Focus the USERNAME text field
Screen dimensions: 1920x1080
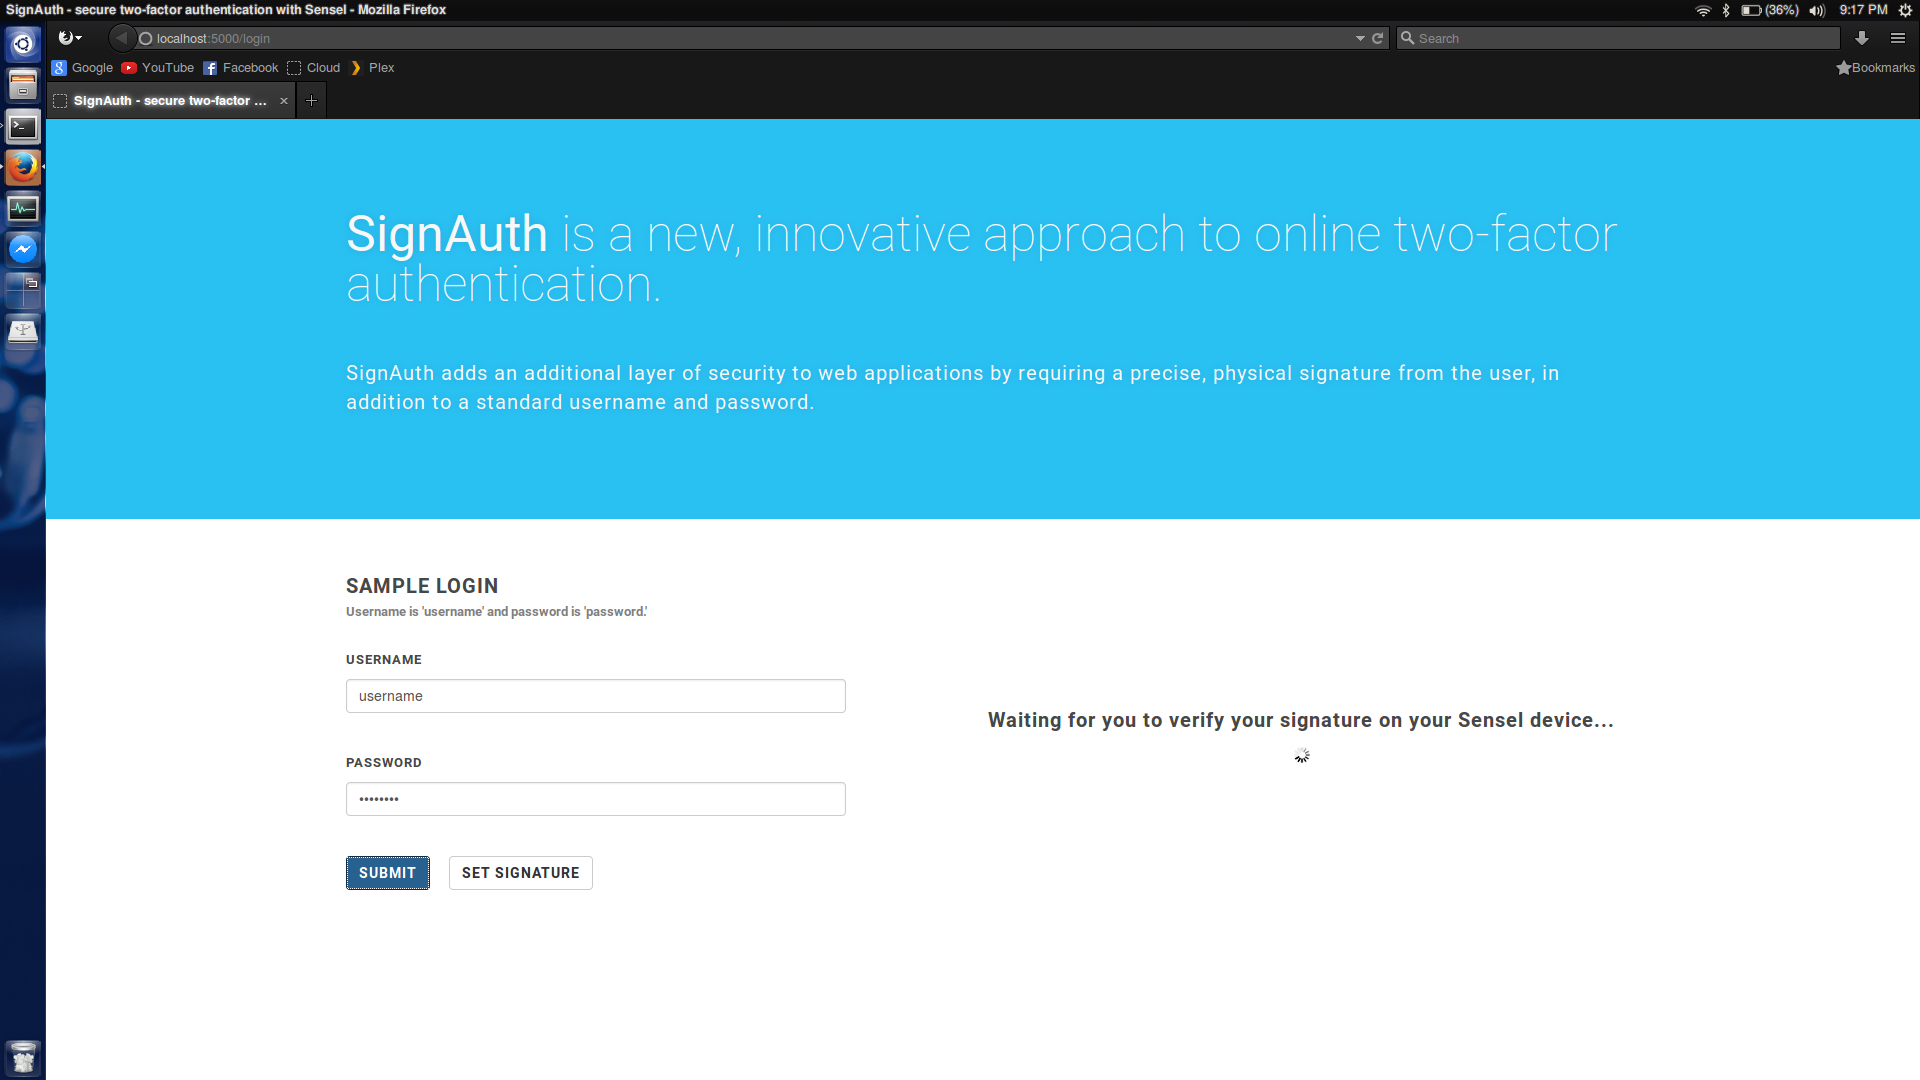595,696
